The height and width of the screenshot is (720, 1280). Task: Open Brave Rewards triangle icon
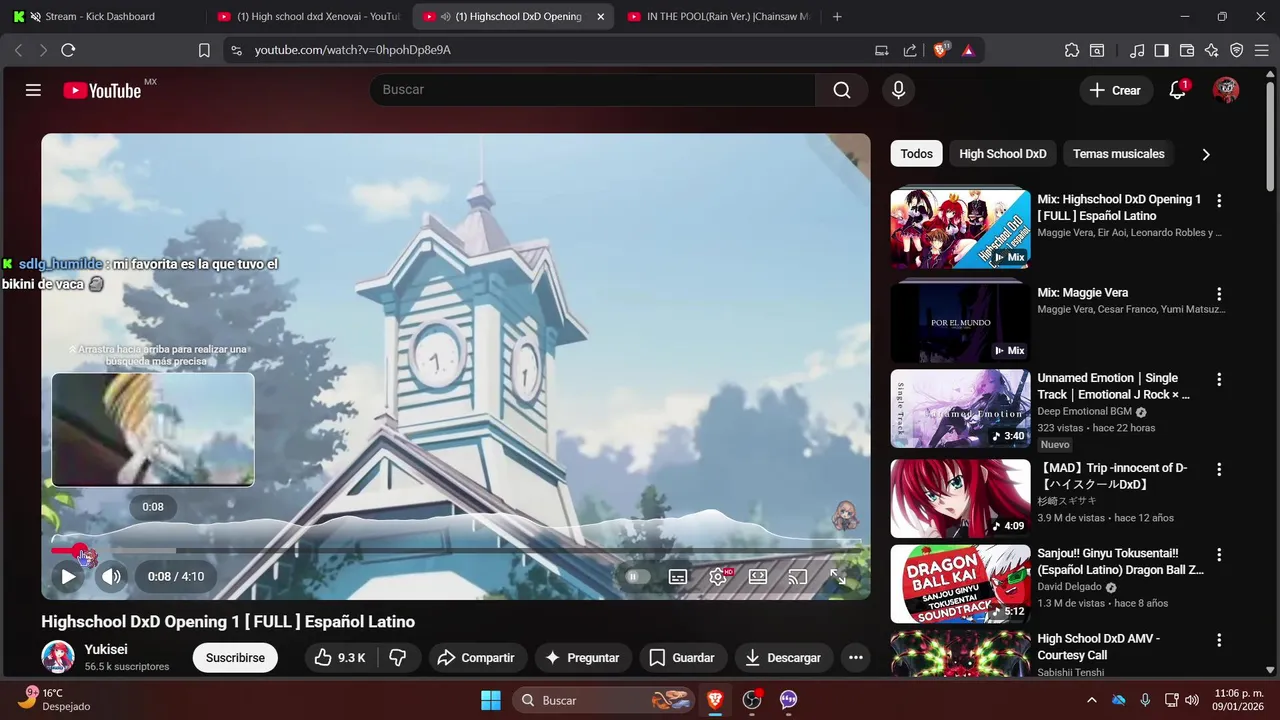pos(968,50)
